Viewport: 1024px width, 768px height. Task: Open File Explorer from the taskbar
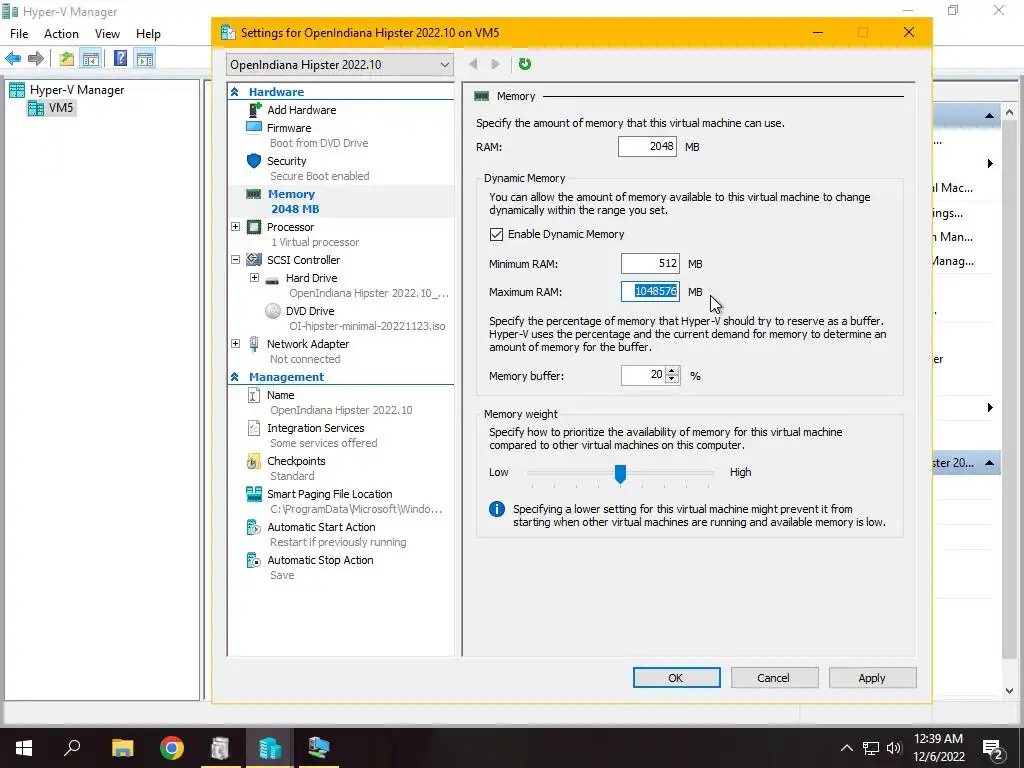point(122,748)
